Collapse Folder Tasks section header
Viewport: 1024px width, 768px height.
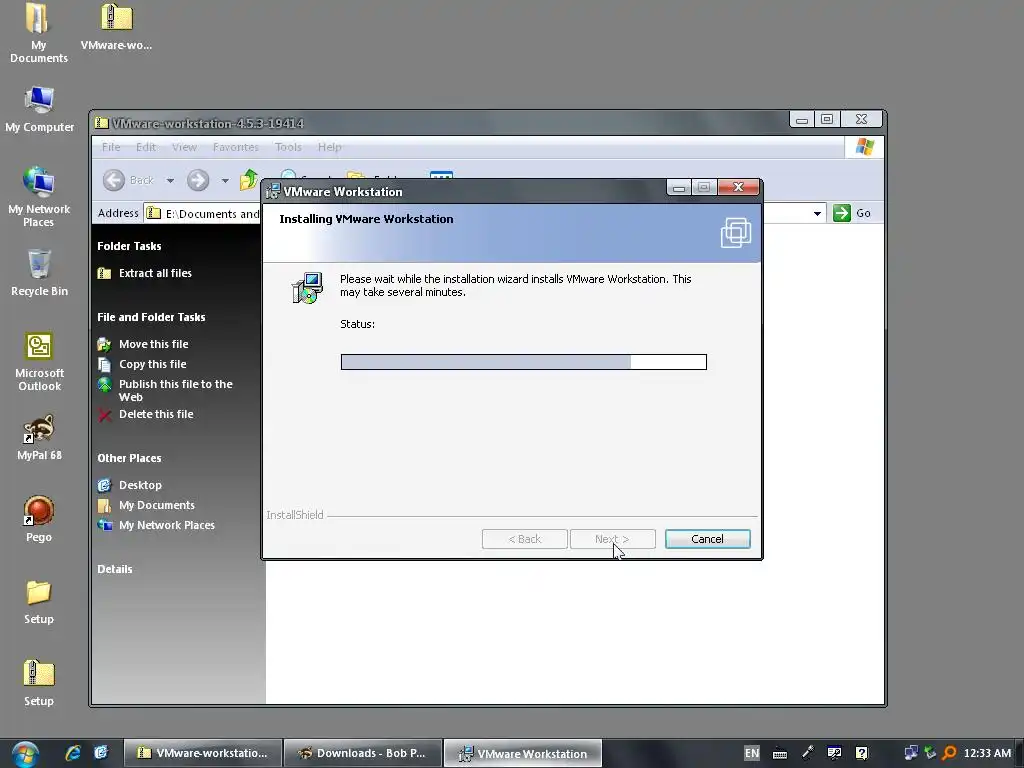point(129,246)
